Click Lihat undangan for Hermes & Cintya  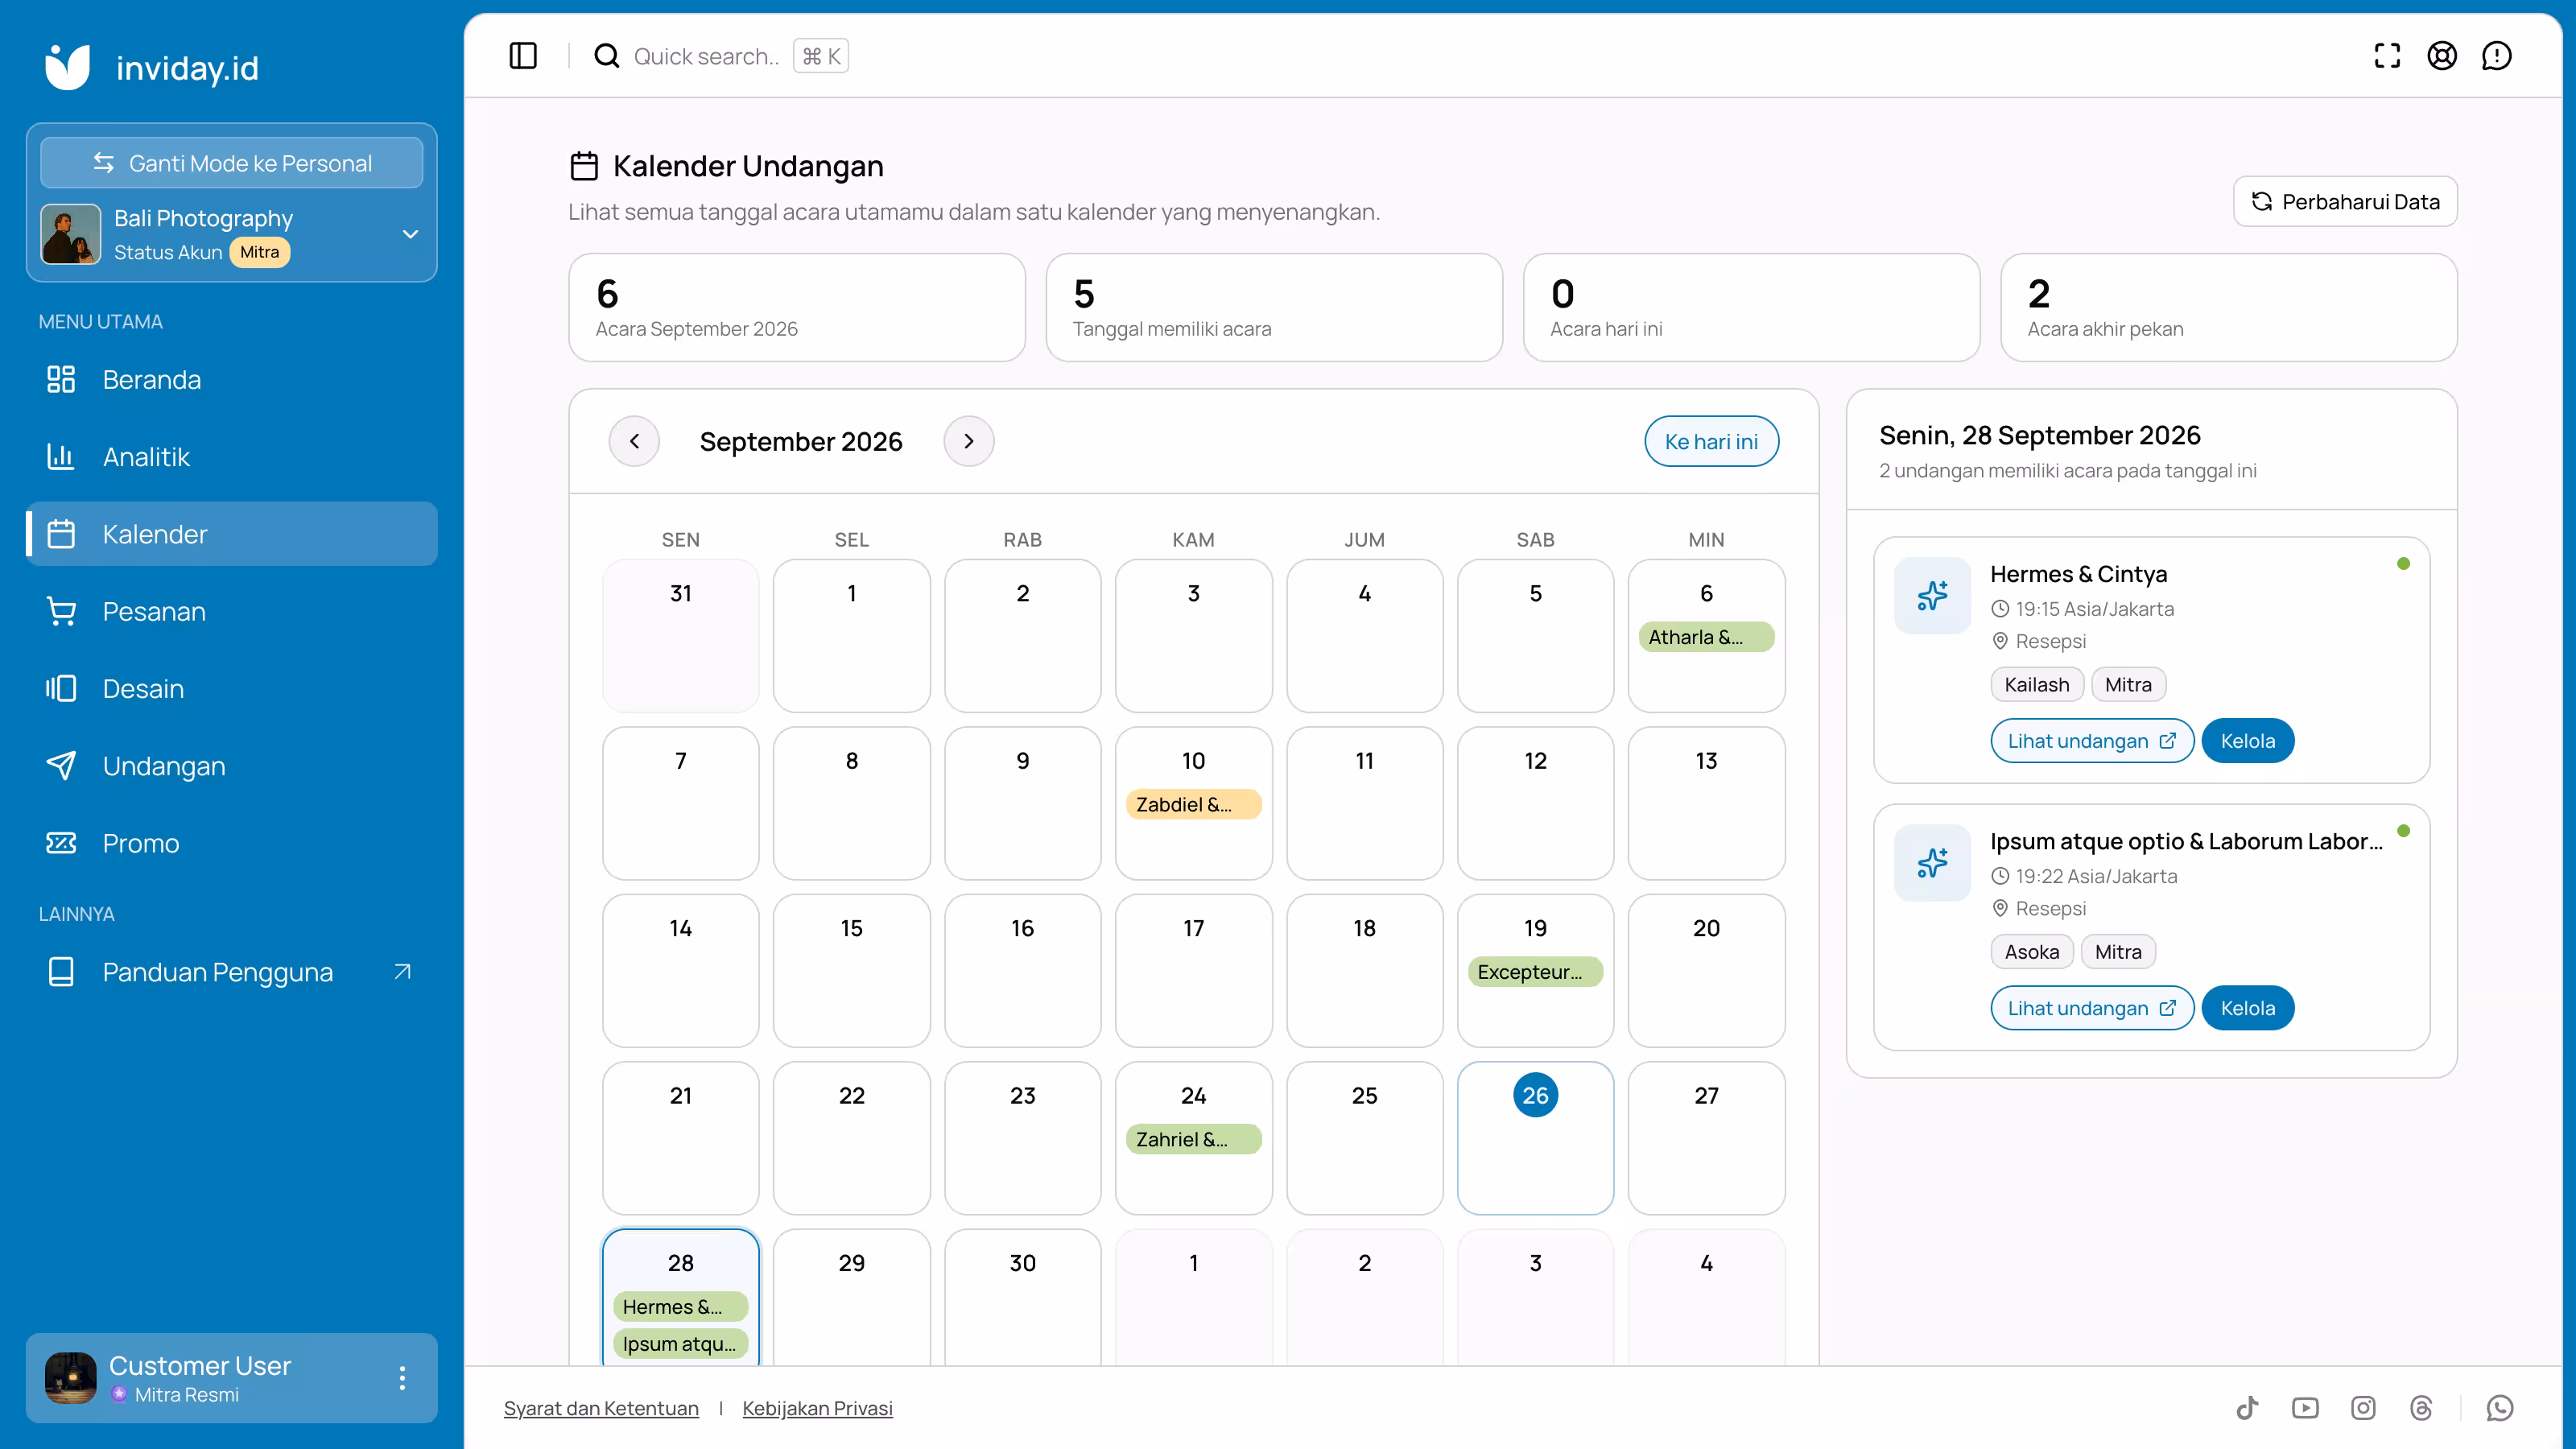tap(2092, 741)
